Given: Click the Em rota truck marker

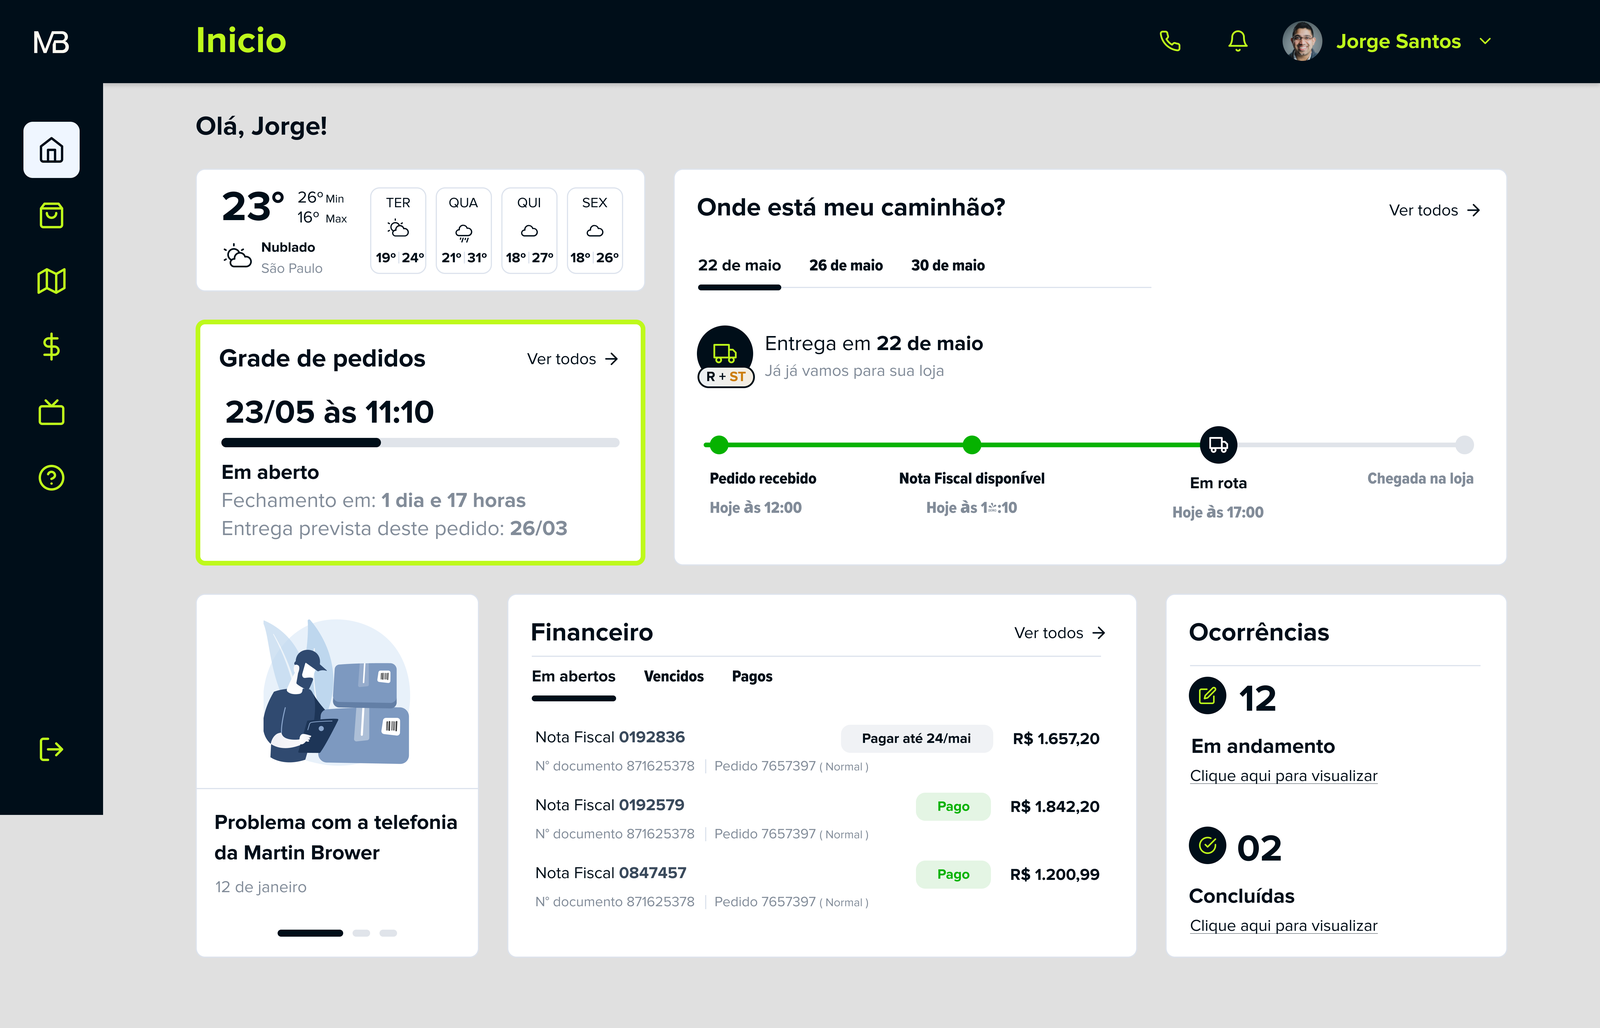Looking at the screenshot, I should 1218,445.
